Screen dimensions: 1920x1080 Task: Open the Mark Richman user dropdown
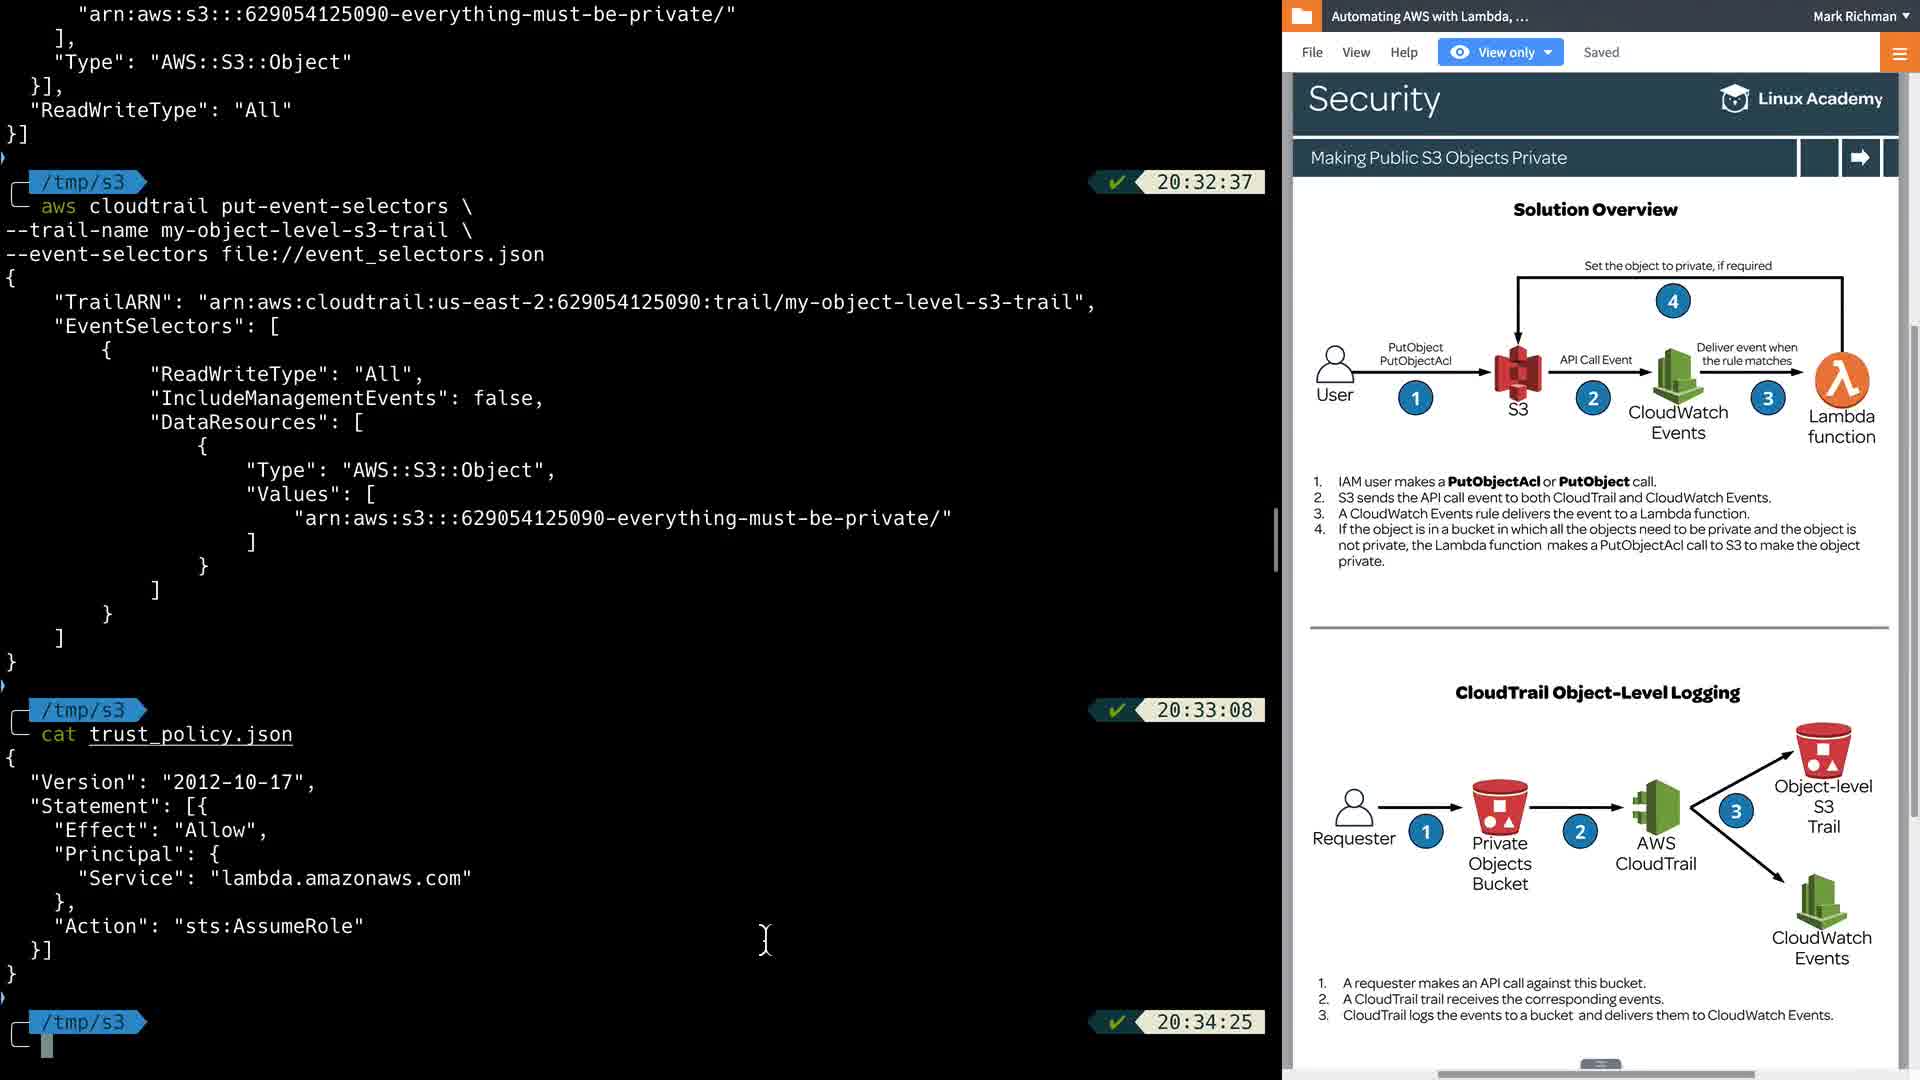1861,16
